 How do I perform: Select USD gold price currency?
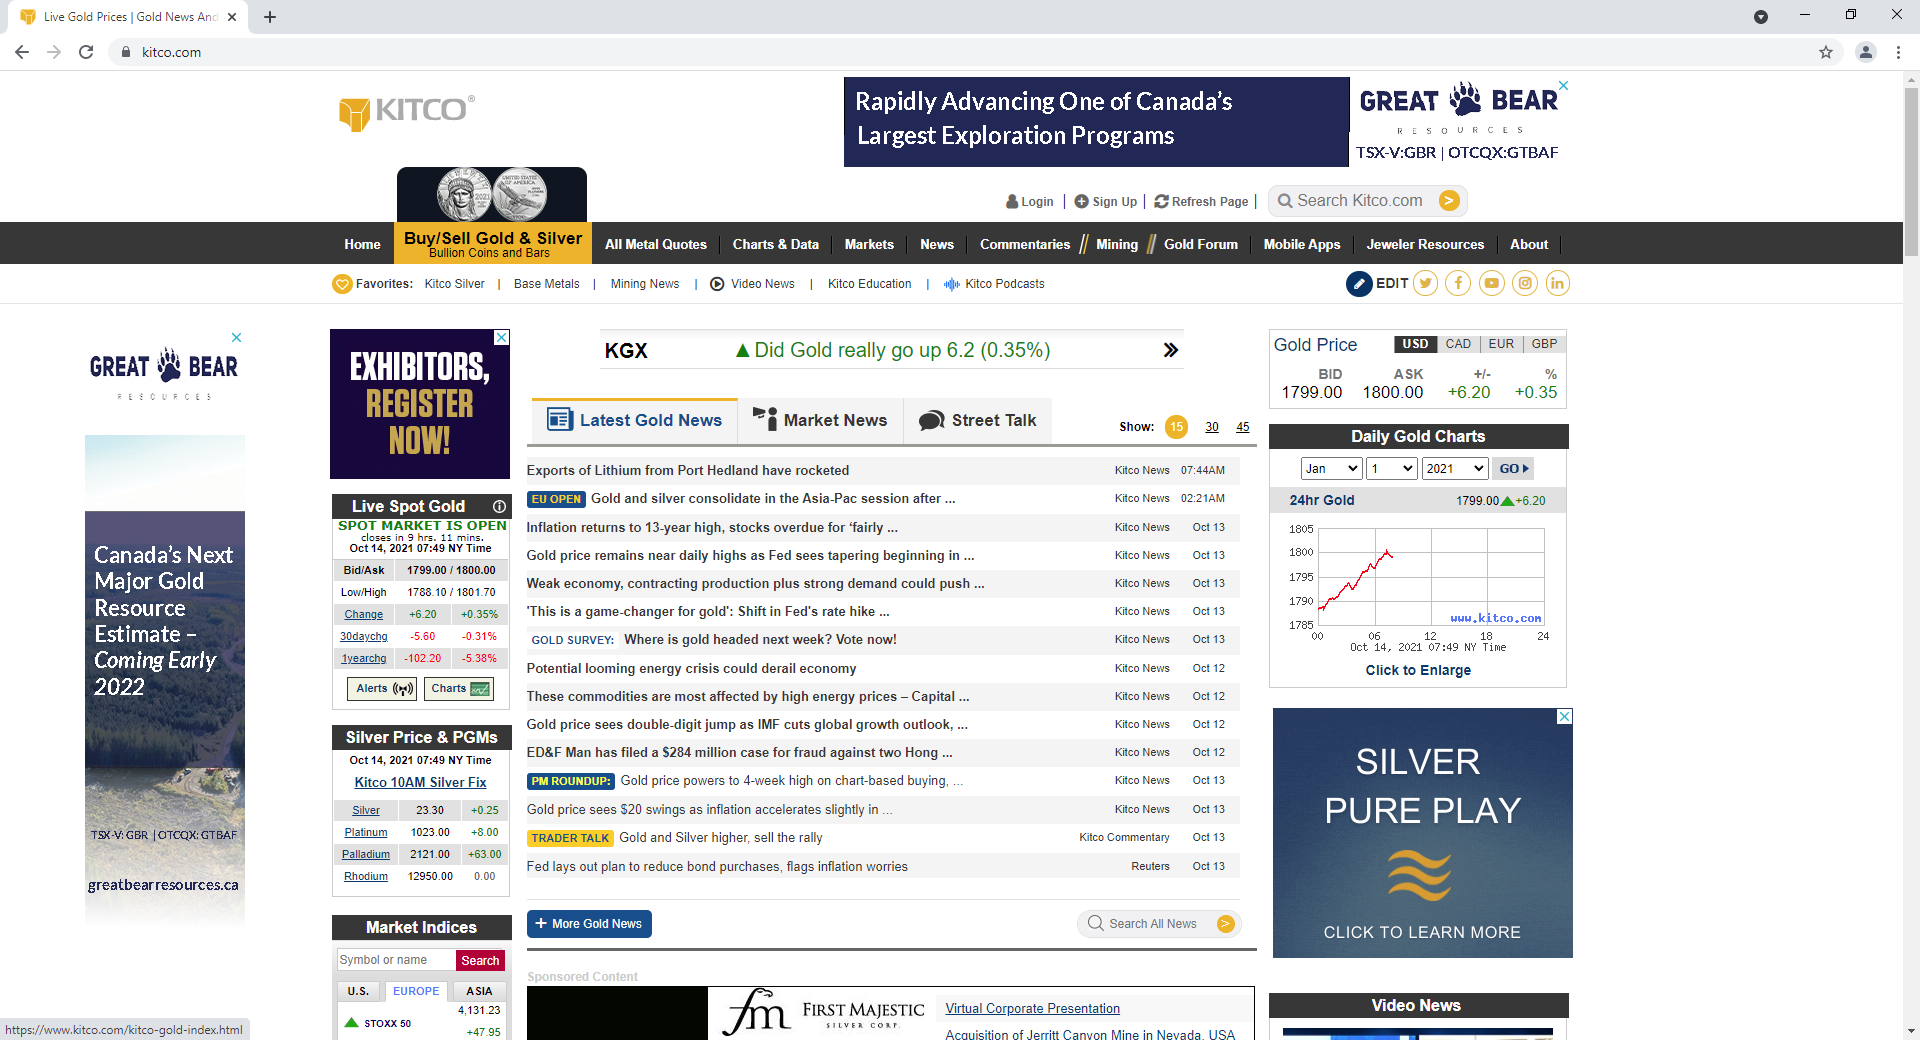click(x=1415, y=344)
